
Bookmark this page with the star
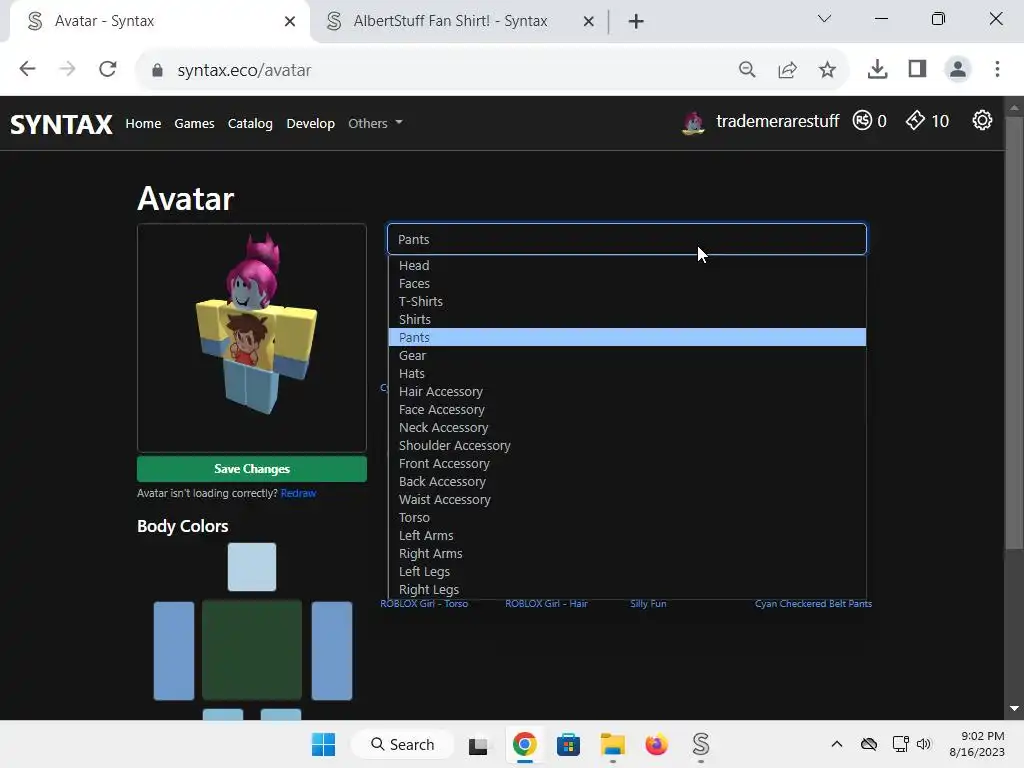point(827,69)
